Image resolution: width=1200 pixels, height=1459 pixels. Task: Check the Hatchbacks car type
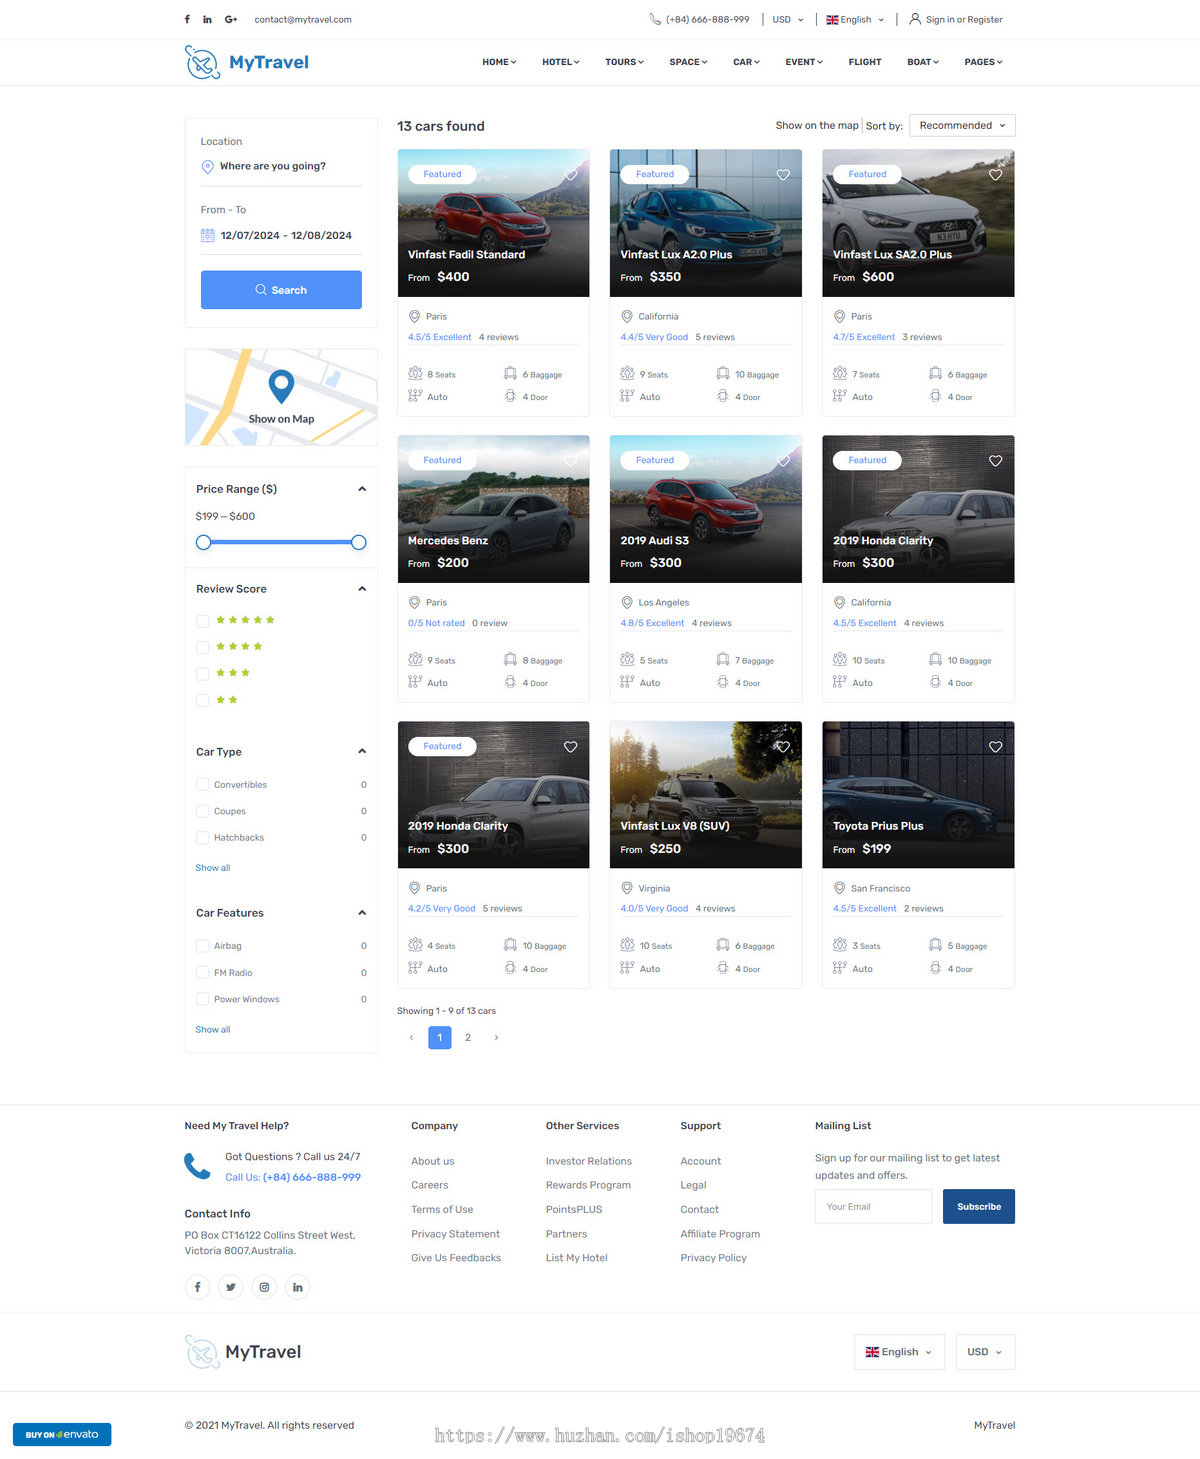pyautogui.click(x=203, y=838)
